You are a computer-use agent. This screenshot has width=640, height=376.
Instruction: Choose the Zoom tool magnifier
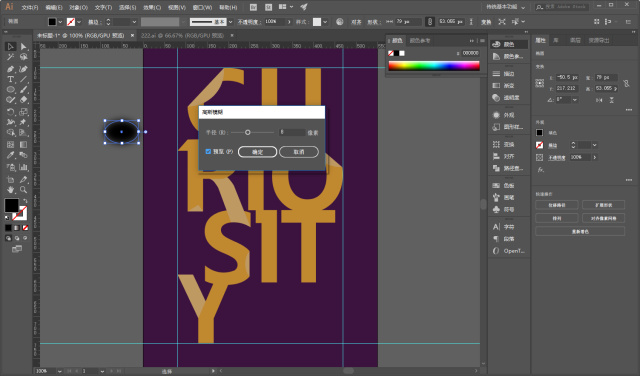[x=23, y=190]
